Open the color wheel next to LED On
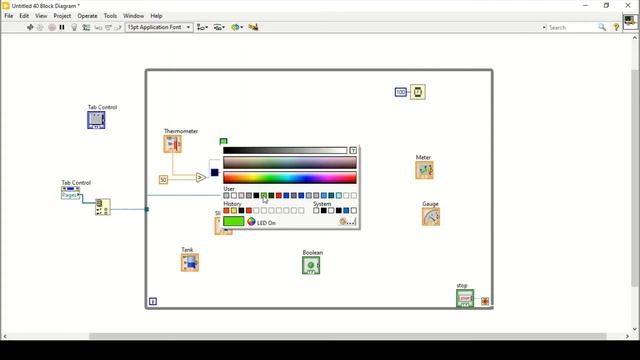 click(x=251, y=222)
